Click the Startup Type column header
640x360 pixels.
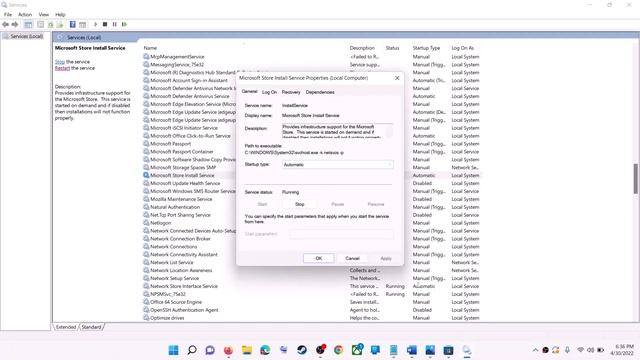pos(426,48)
